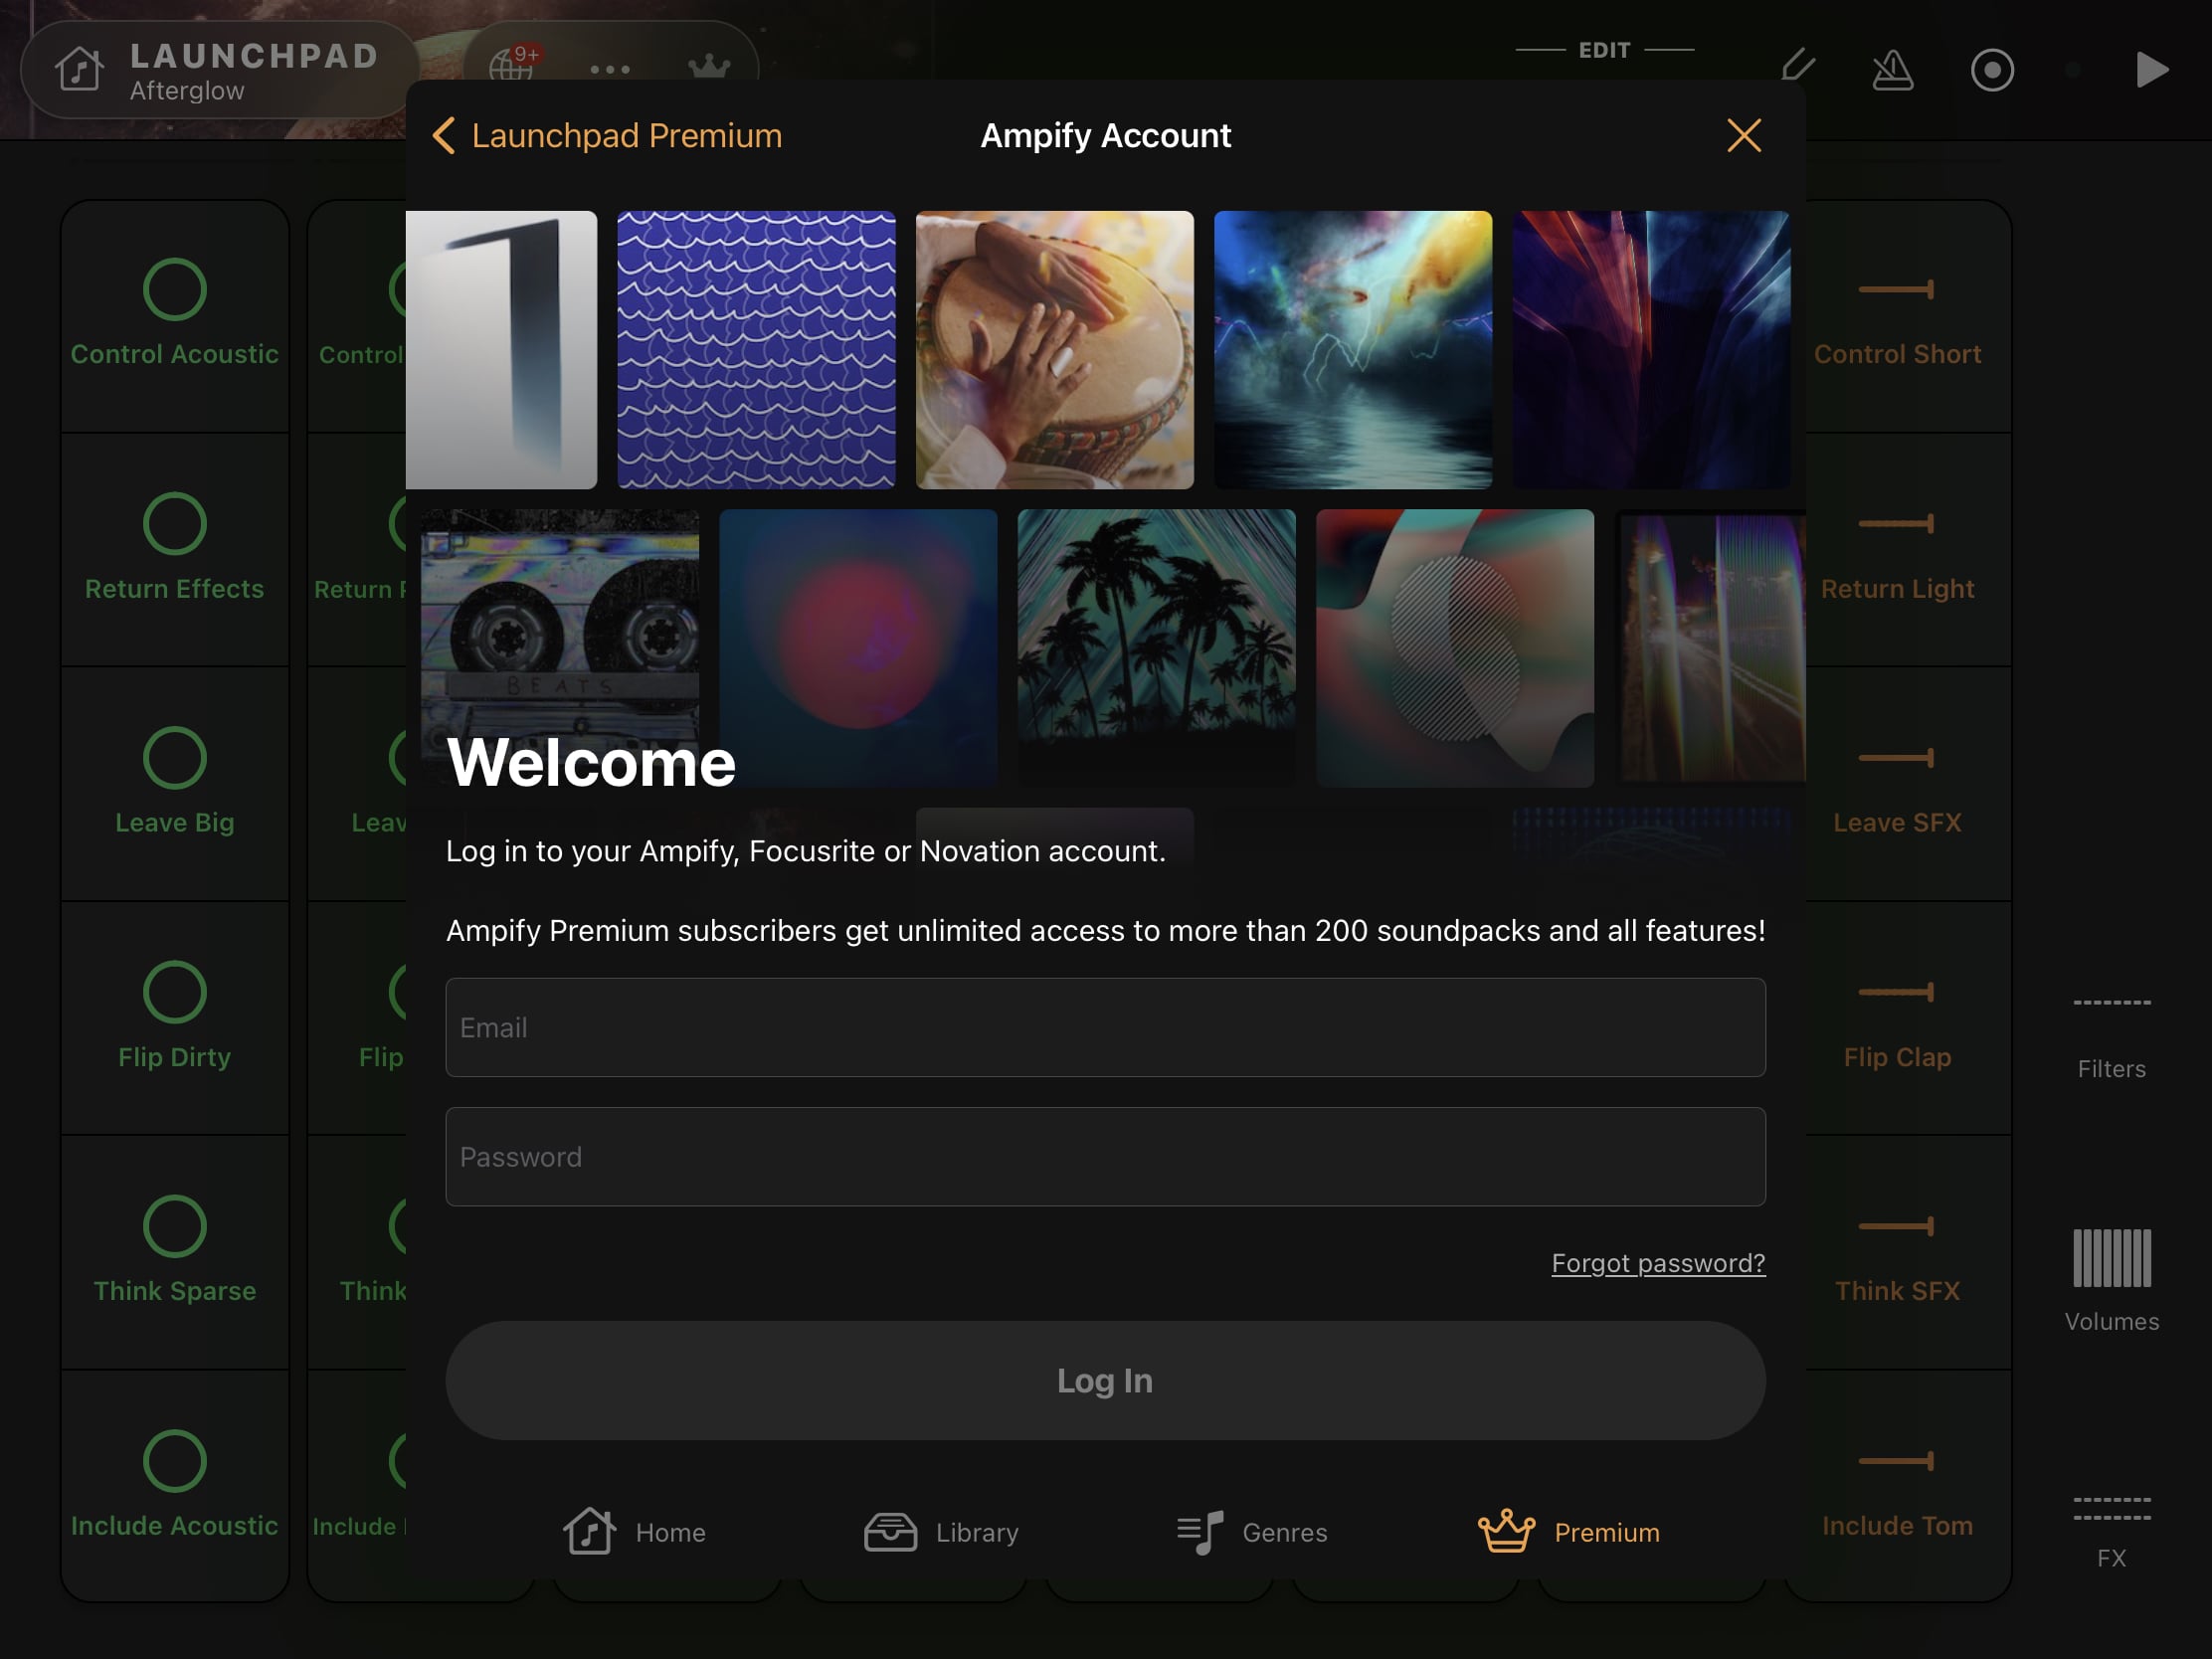This screenshot has width=2212, height=1659.
Task: Select the white monolith soundpack thumbnail
Action: pyautogui.click(x=501, y=350)
